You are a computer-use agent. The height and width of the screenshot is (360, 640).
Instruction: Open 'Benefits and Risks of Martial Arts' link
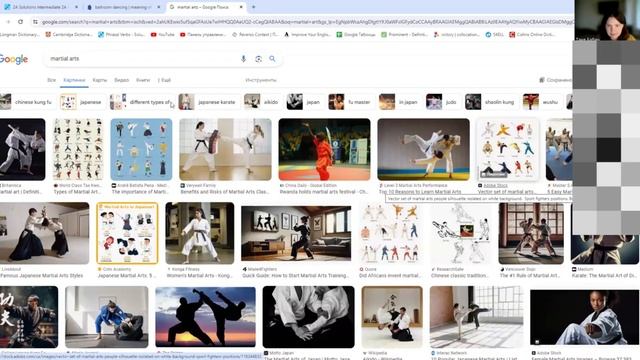pyautogui.click(x=225, y=192)
